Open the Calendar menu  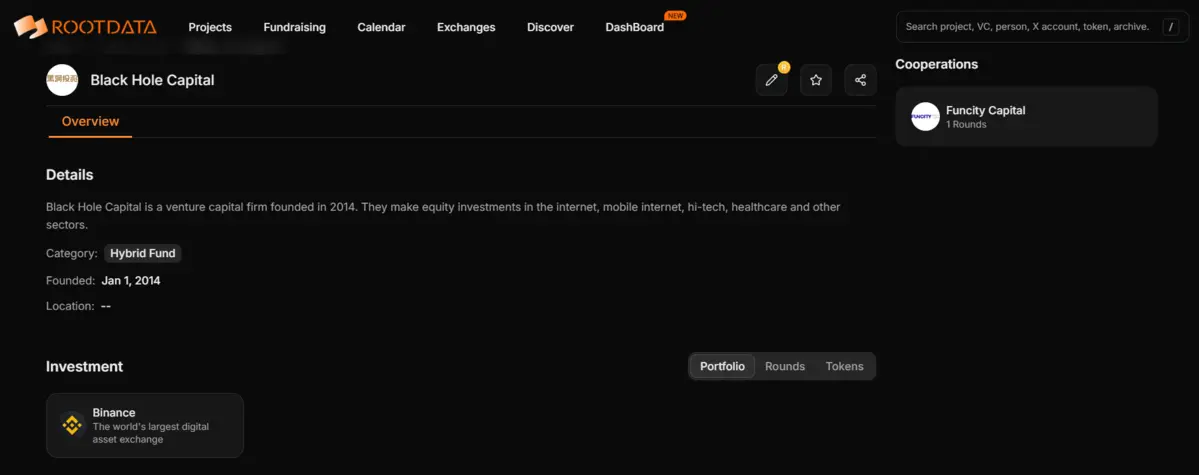382,28
